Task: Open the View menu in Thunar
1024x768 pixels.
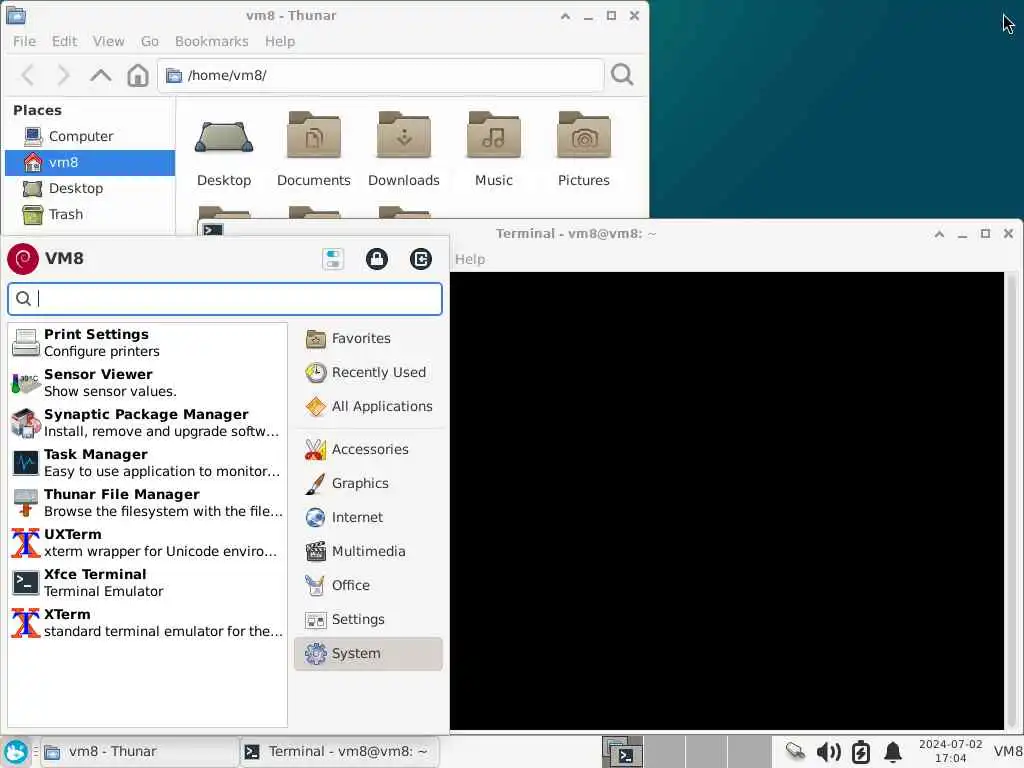Action: coord(108,41)
